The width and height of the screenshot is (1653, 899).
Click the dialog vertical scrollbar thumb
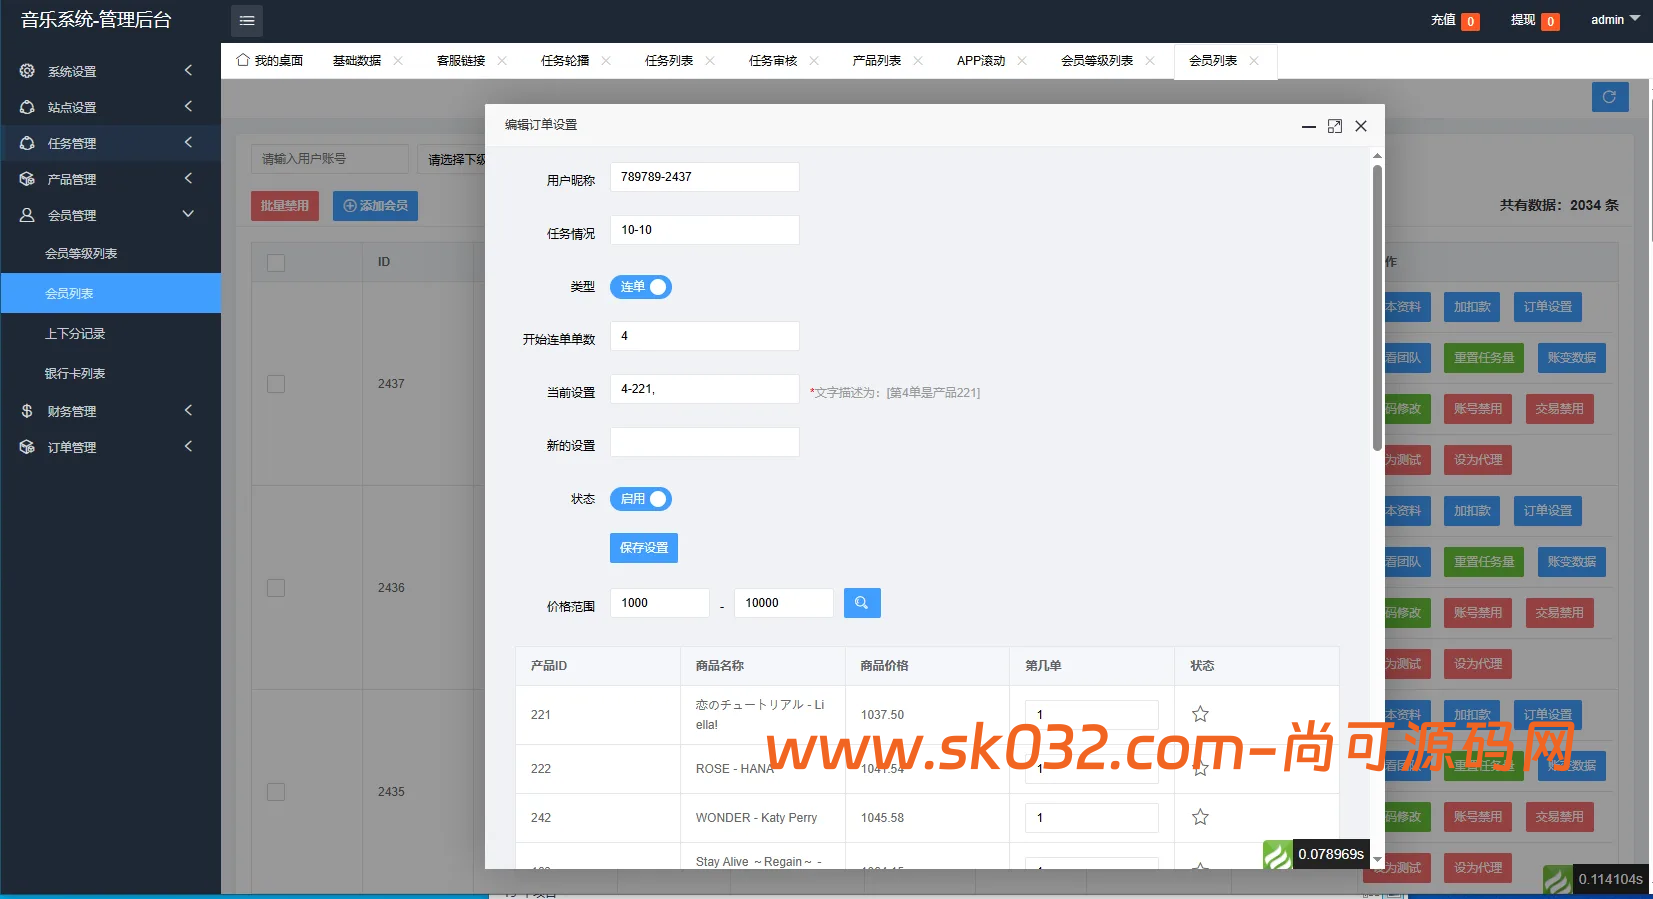pos(1377,308)
